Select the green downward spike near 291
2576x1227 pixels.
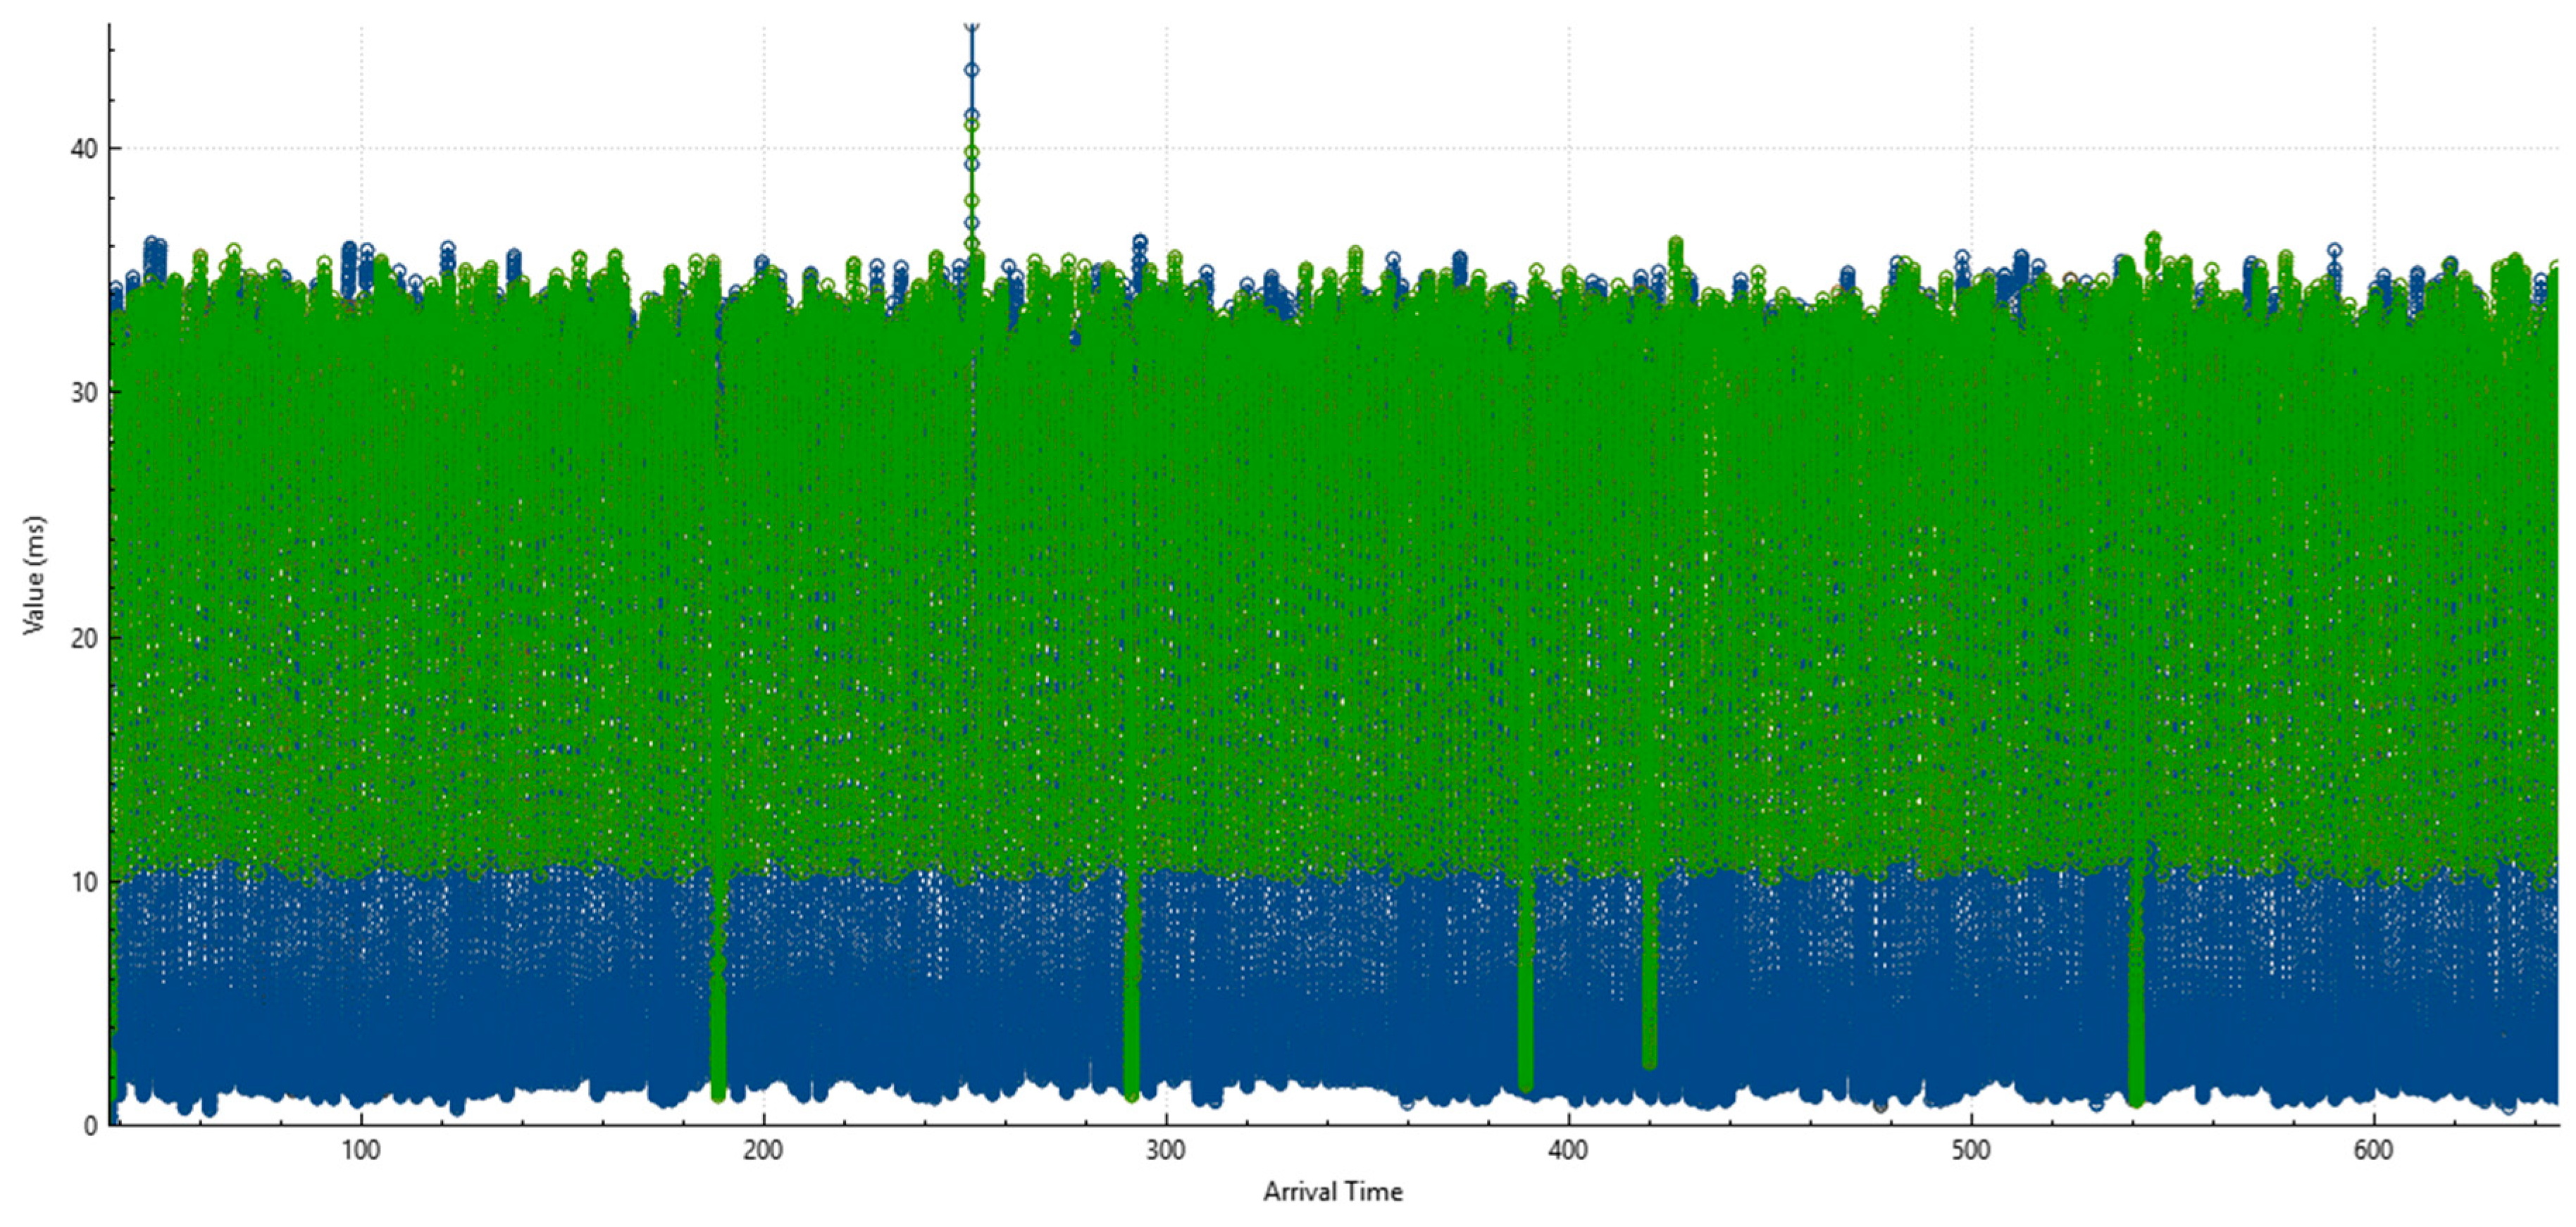(x=1131, y=1000)
